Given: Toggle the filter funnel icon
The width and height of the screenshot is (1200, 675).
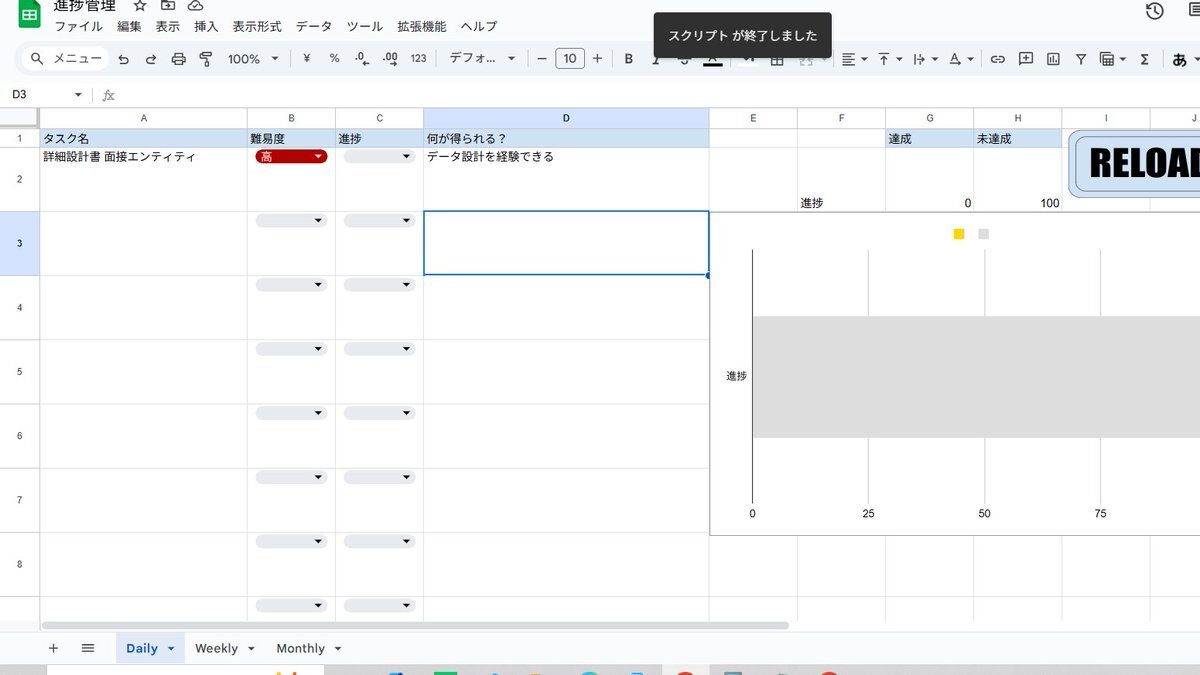Looking at the screenshot, I should [x=1081, y=59].
